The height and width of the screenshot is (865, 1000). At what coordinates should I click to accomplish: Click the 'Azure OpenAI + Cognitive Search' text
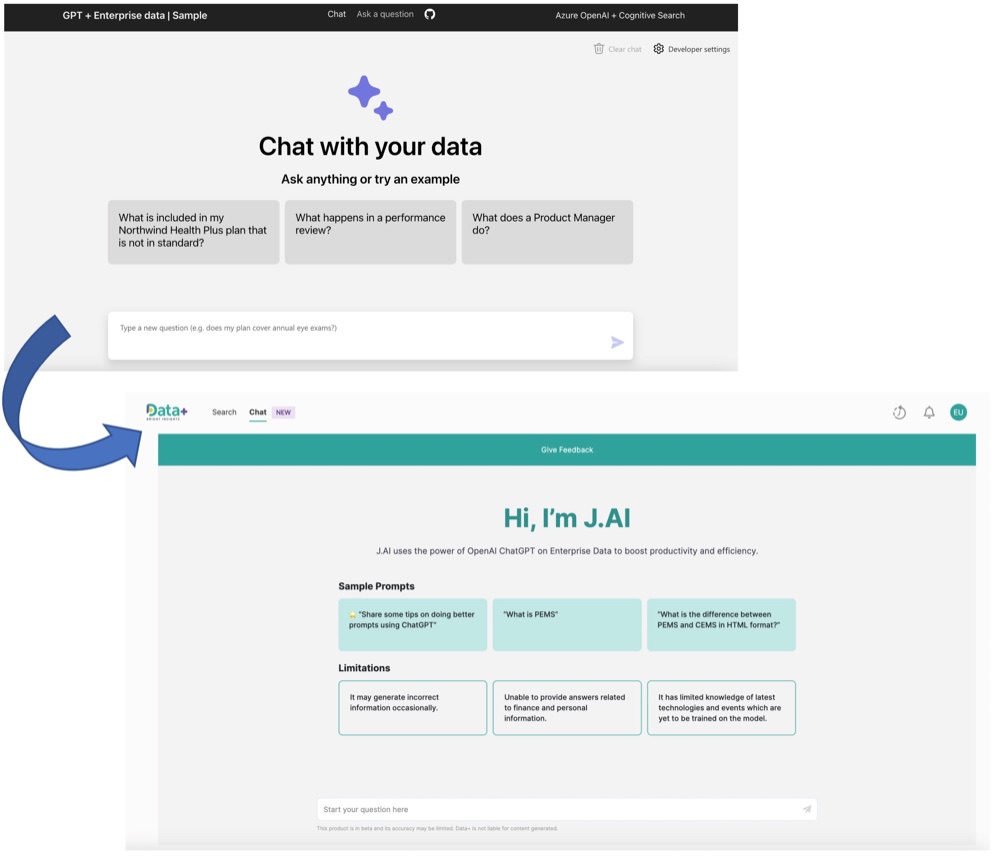pyautogui.click(x=620, y=15)
